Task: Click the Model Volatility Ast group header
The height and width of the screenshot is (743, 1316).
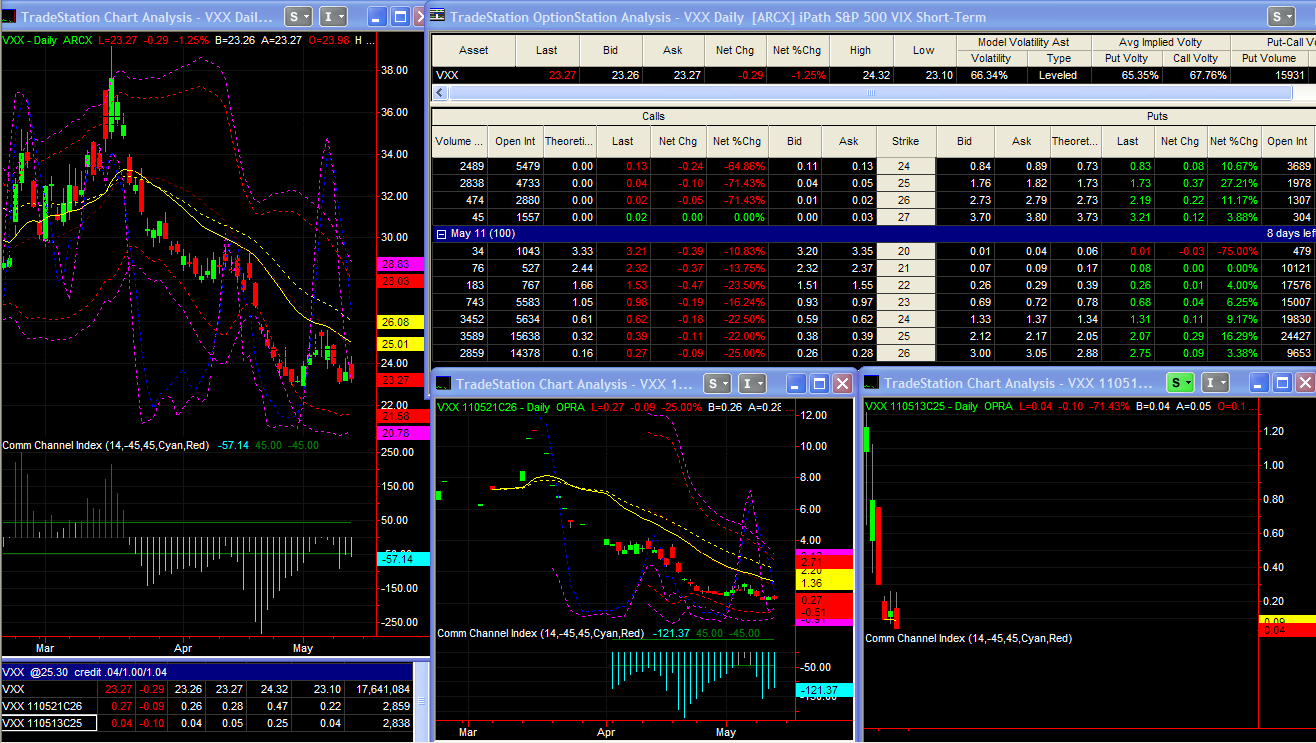Action: click(x=1024, y=42)
